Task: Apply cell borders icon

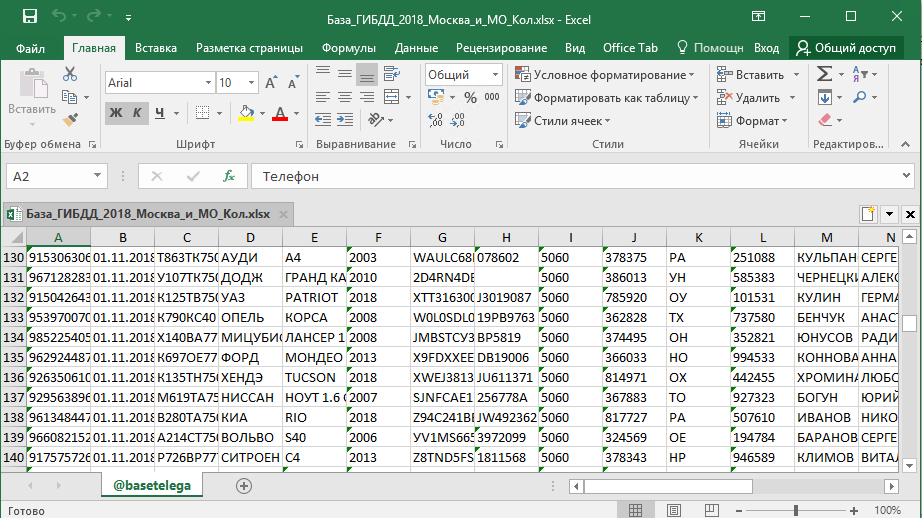Action: 202,113
